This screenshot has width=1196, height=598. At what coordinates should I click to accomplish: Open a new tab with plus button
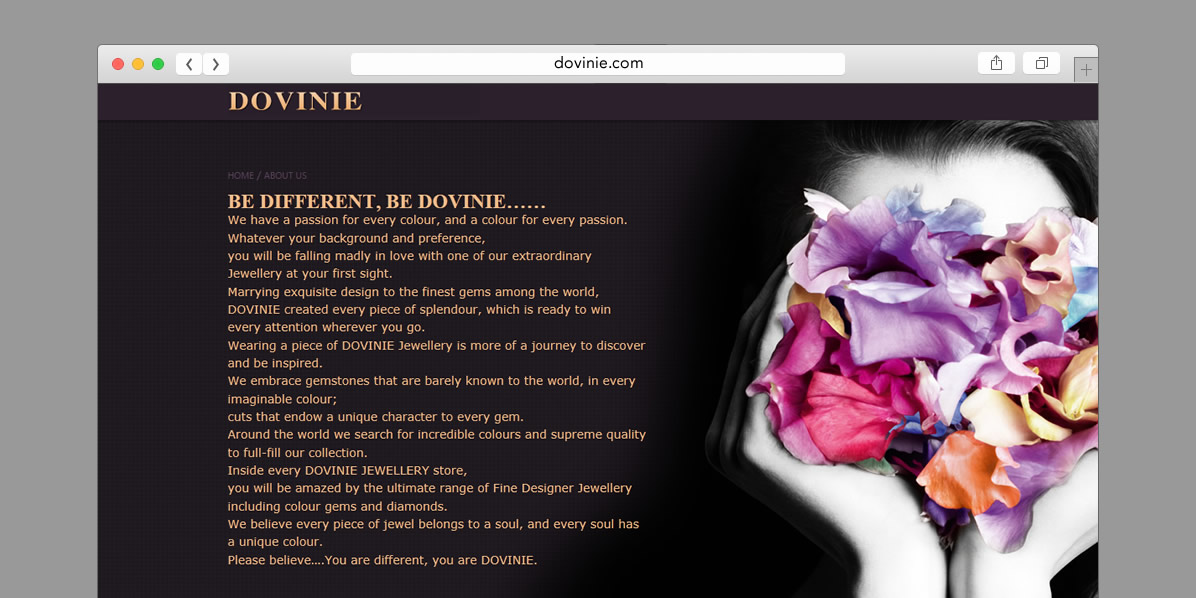coord(1086,70)
